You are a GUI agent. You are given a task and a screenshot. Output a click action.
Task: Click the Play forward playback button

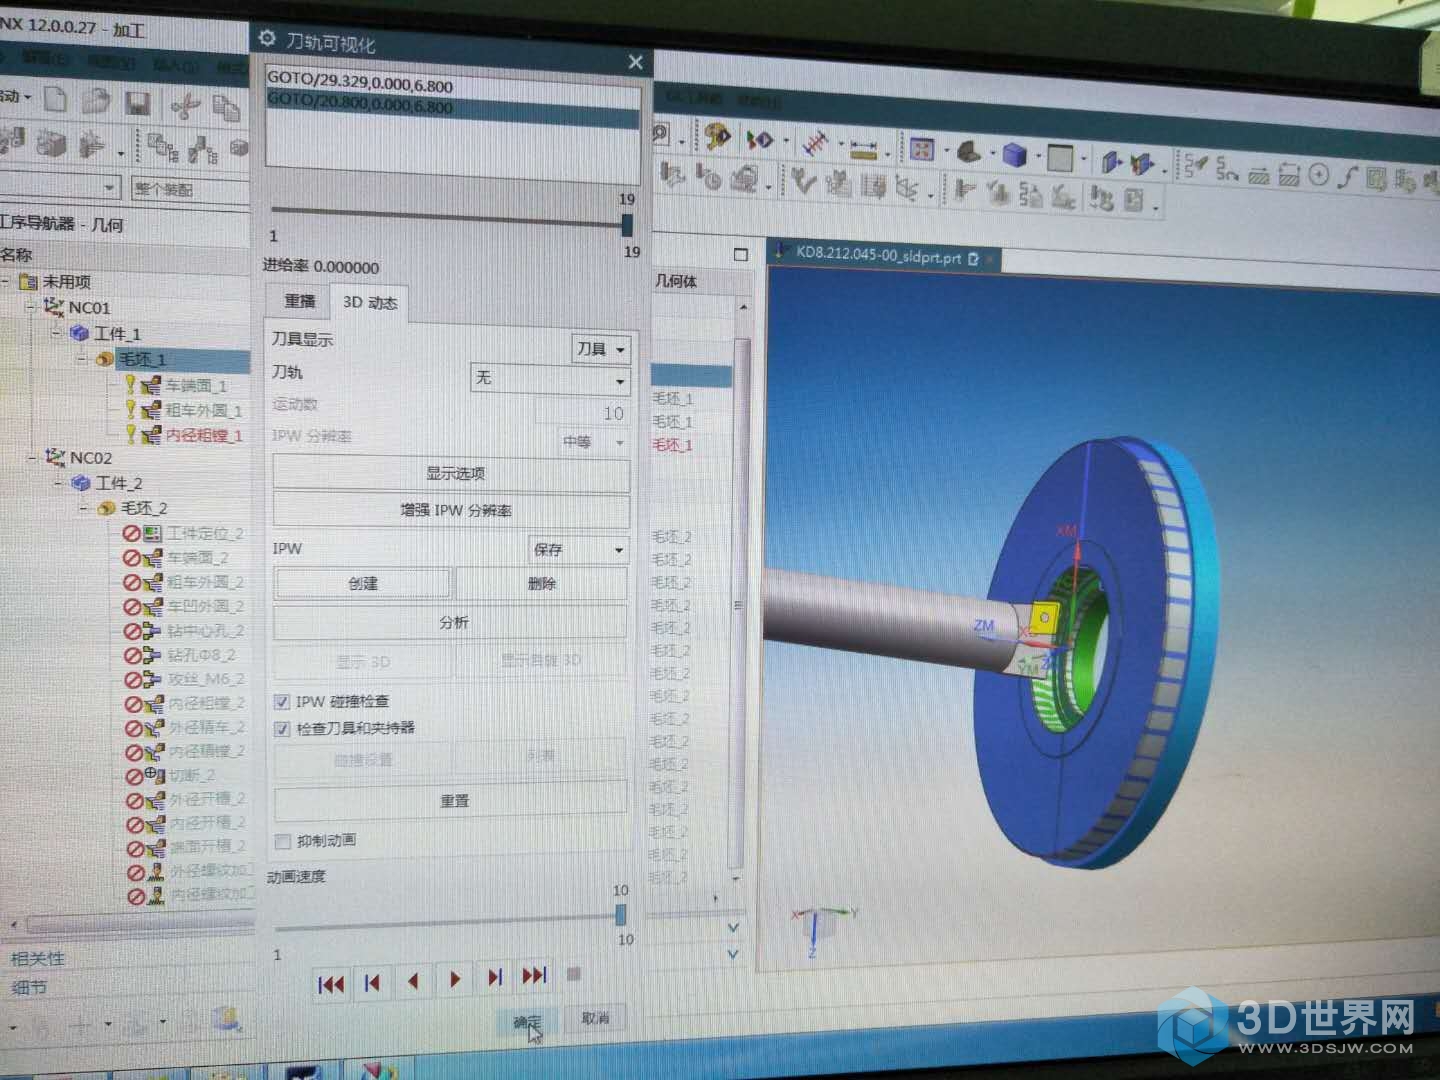pyautogui.click(x=455, y=979)
